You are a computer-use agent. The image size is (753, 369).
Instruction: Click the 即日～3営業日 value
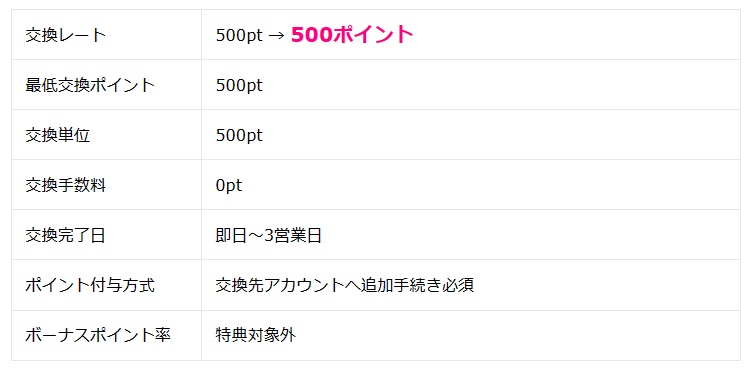click(268, 235)
